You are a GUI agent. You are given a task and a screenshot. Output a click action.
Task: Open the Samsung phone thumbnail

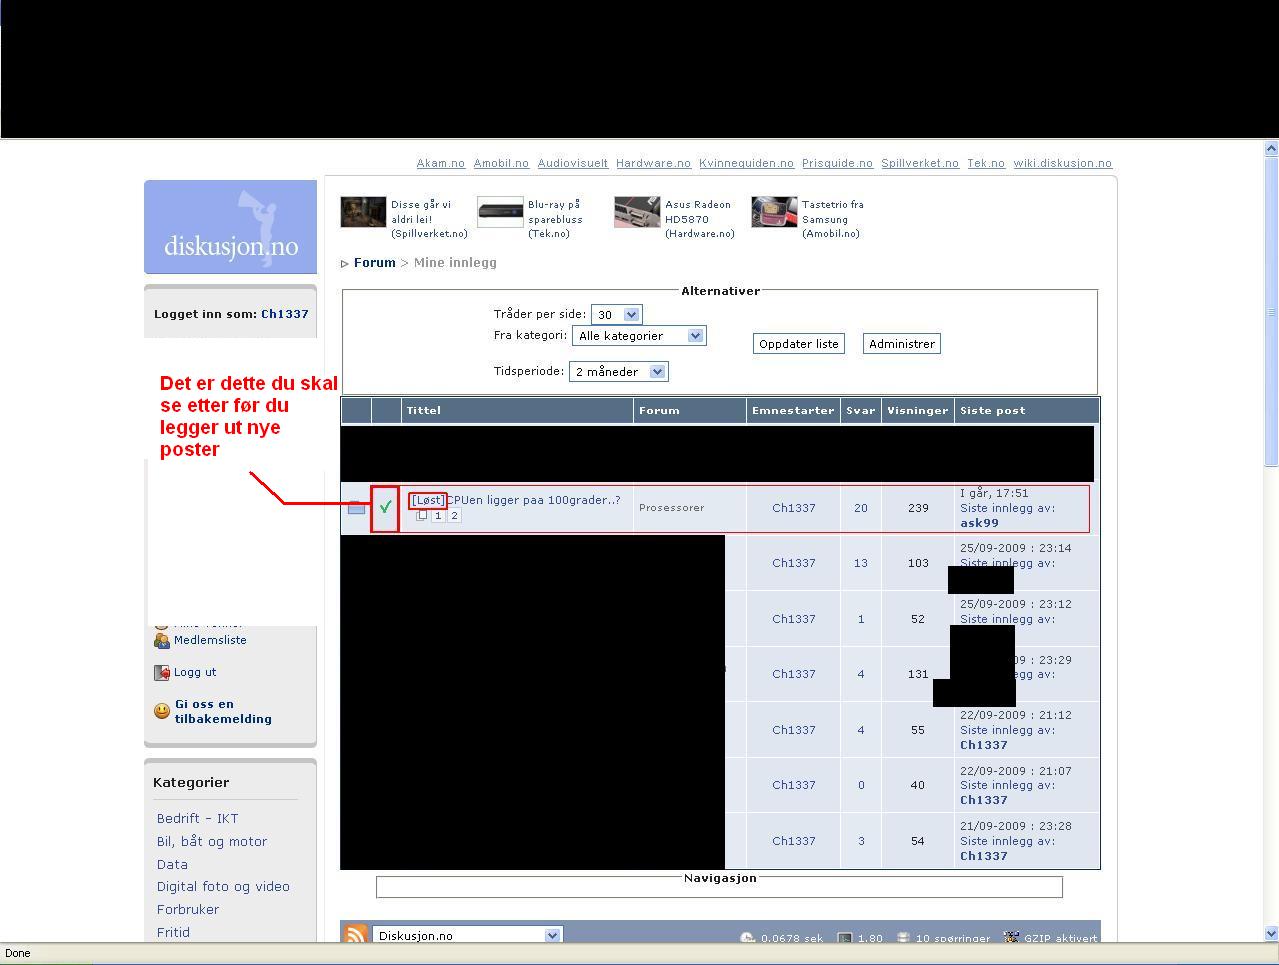tap(774, 212)
